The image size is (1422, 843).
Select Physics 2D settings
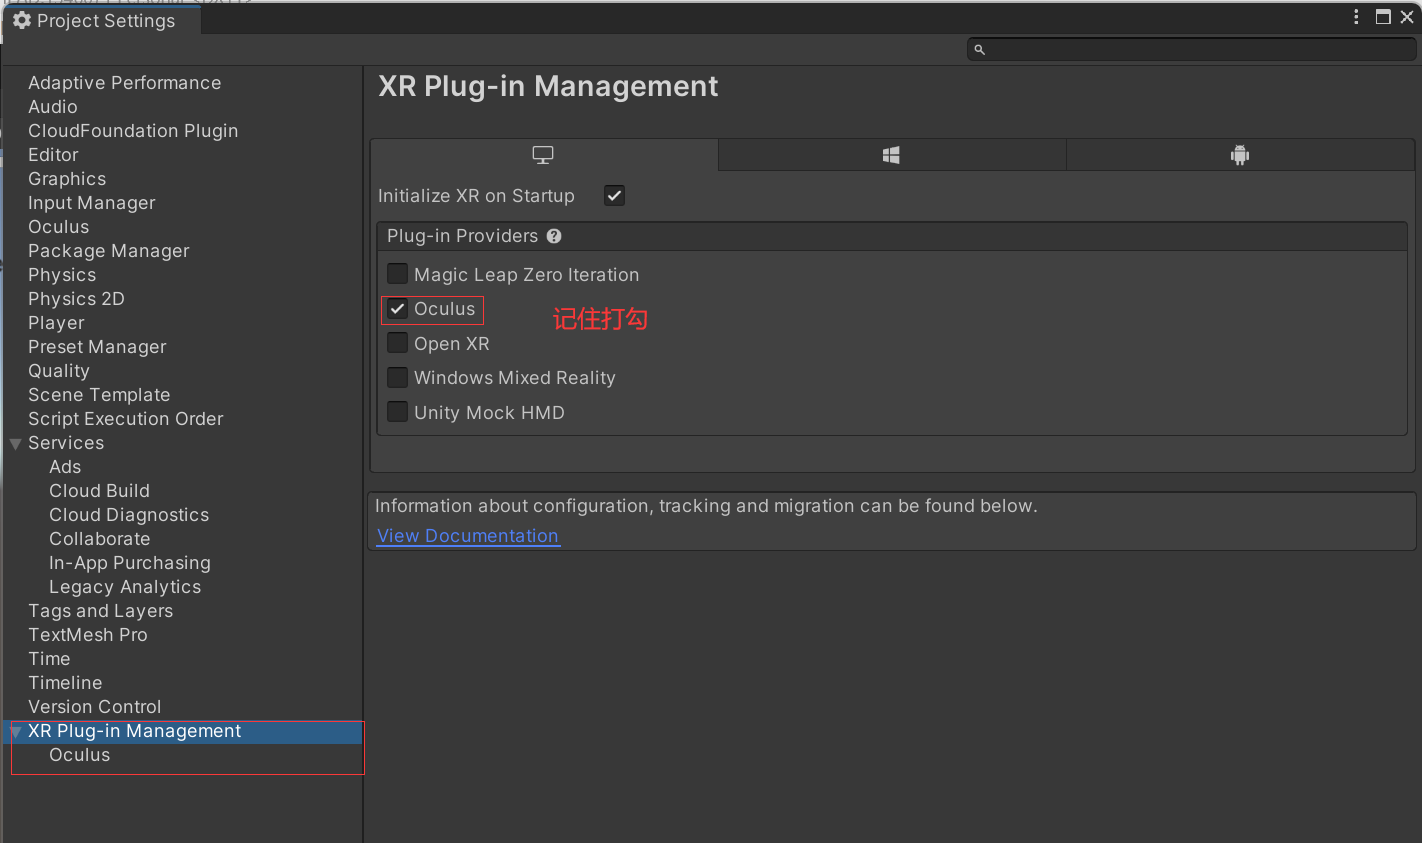pyautogui.click(x=76, y=299)
